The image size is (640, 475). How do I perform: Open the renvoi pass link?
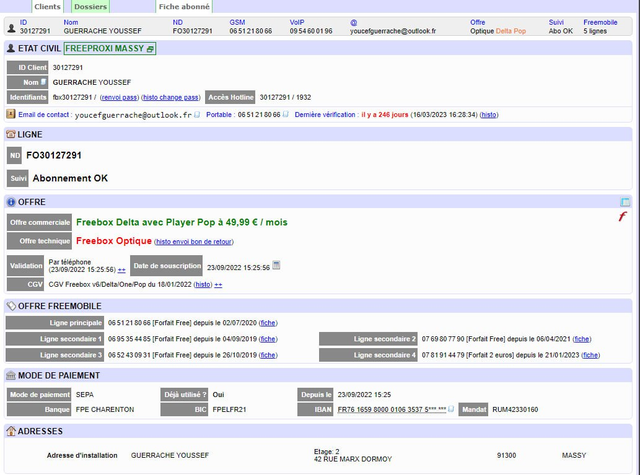[119, 98]
